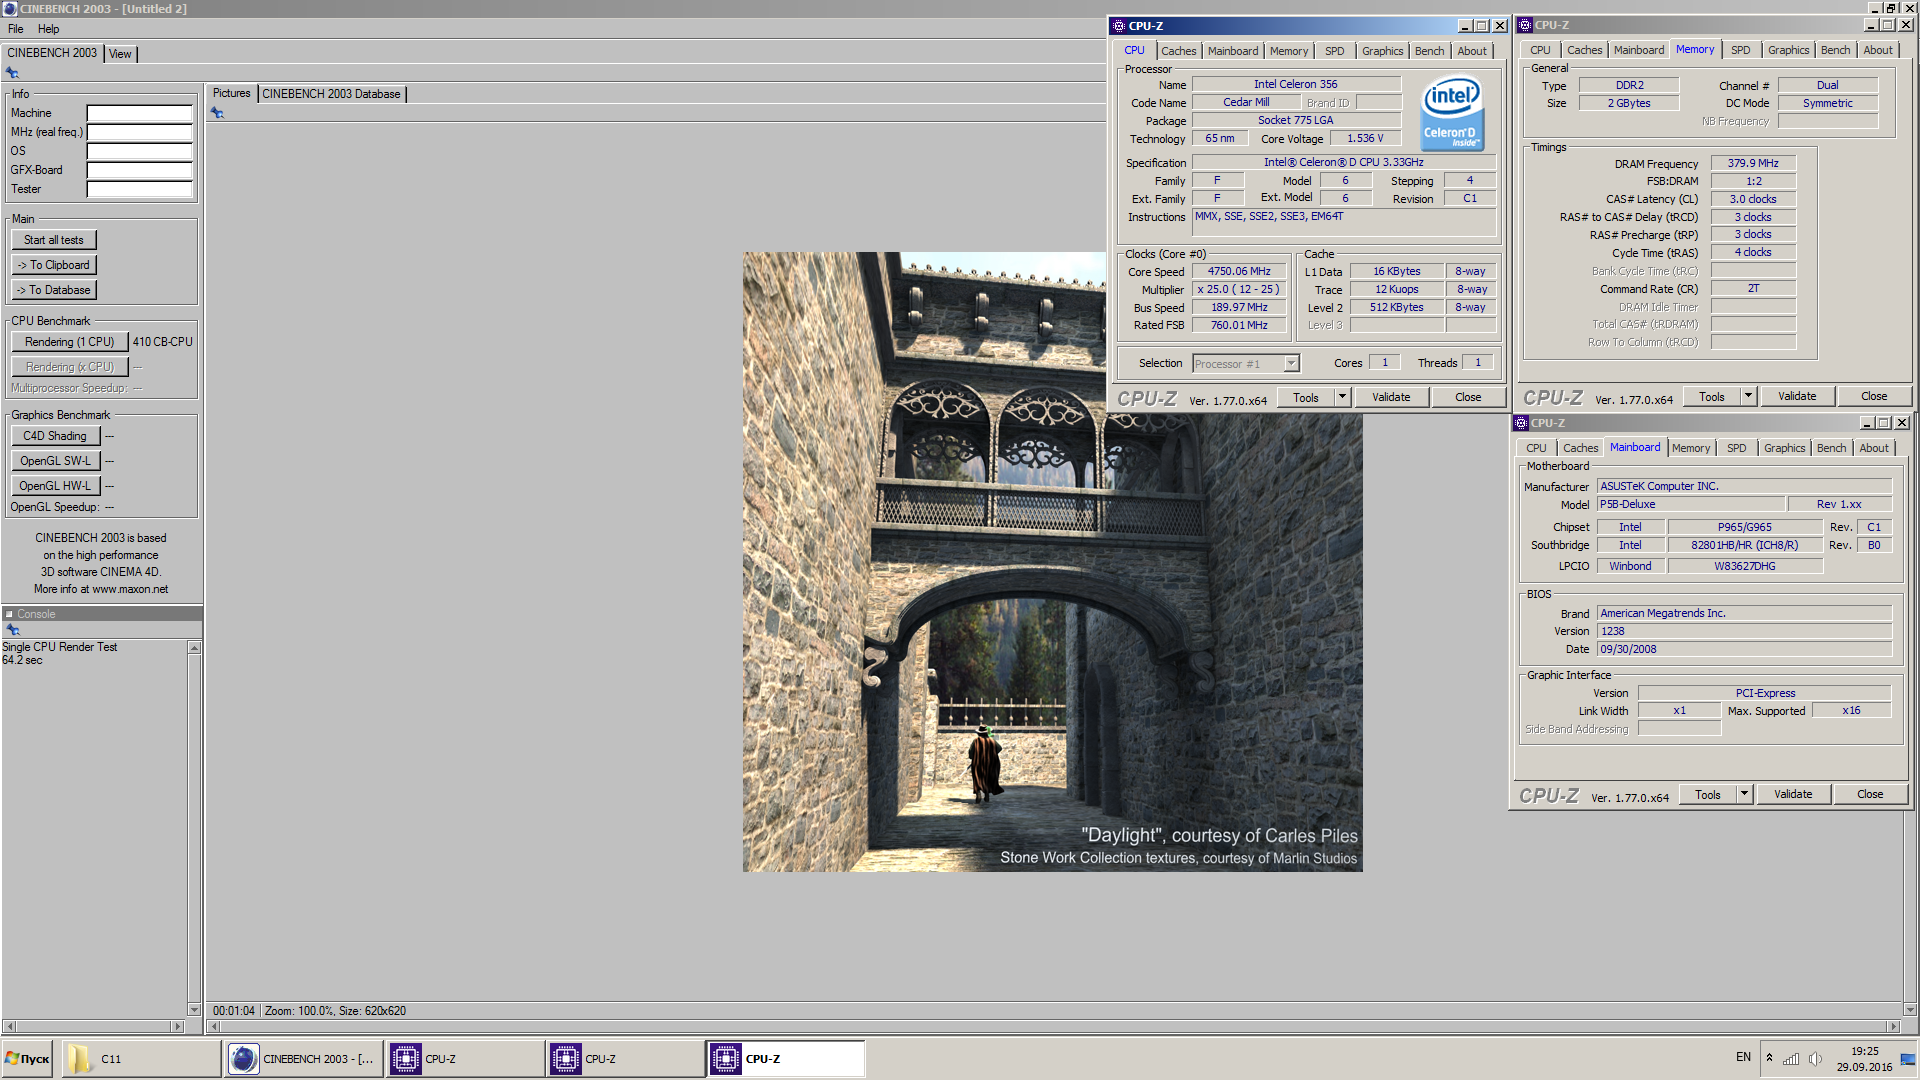1920x1080 pixels.
Task: Open the Caches tab in the CPU-Z CPU window
Action: (1178, 51)
